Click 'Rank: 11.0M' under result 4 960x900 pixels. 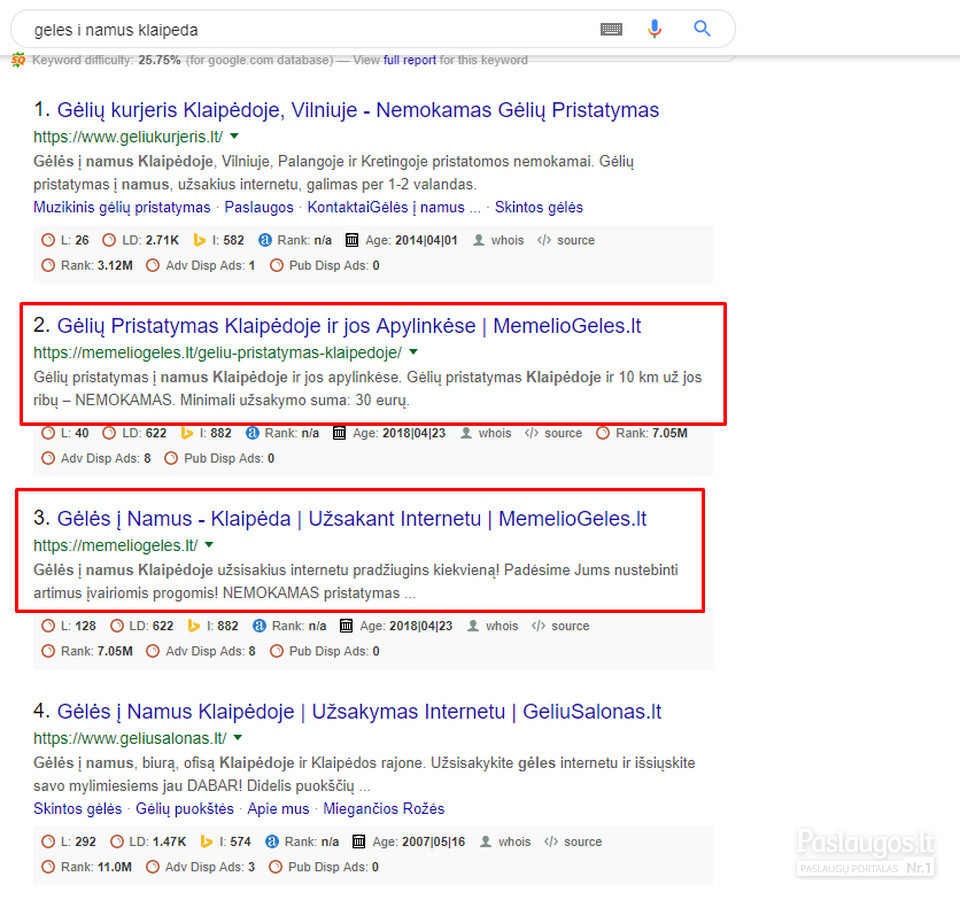86,867
